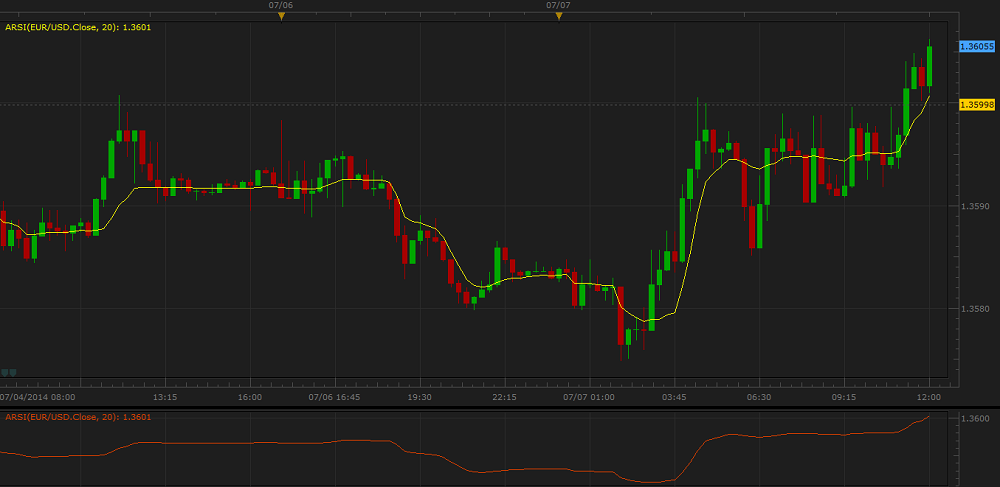This screenshot has width=1000, height=487.
Task: Click the 09:15 time axis label
Action: pyautogui.click(x=844, y=397)
